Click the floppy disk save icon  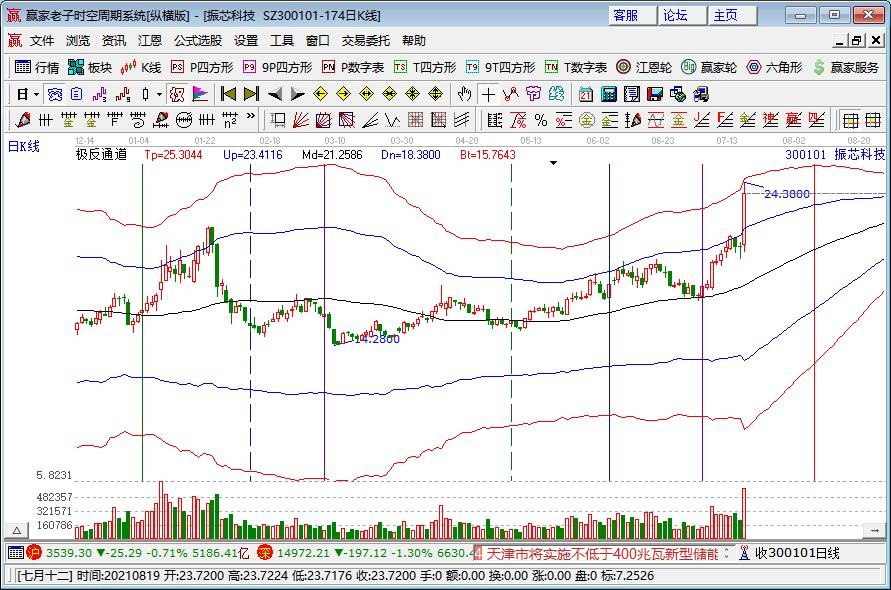(655, 94)
